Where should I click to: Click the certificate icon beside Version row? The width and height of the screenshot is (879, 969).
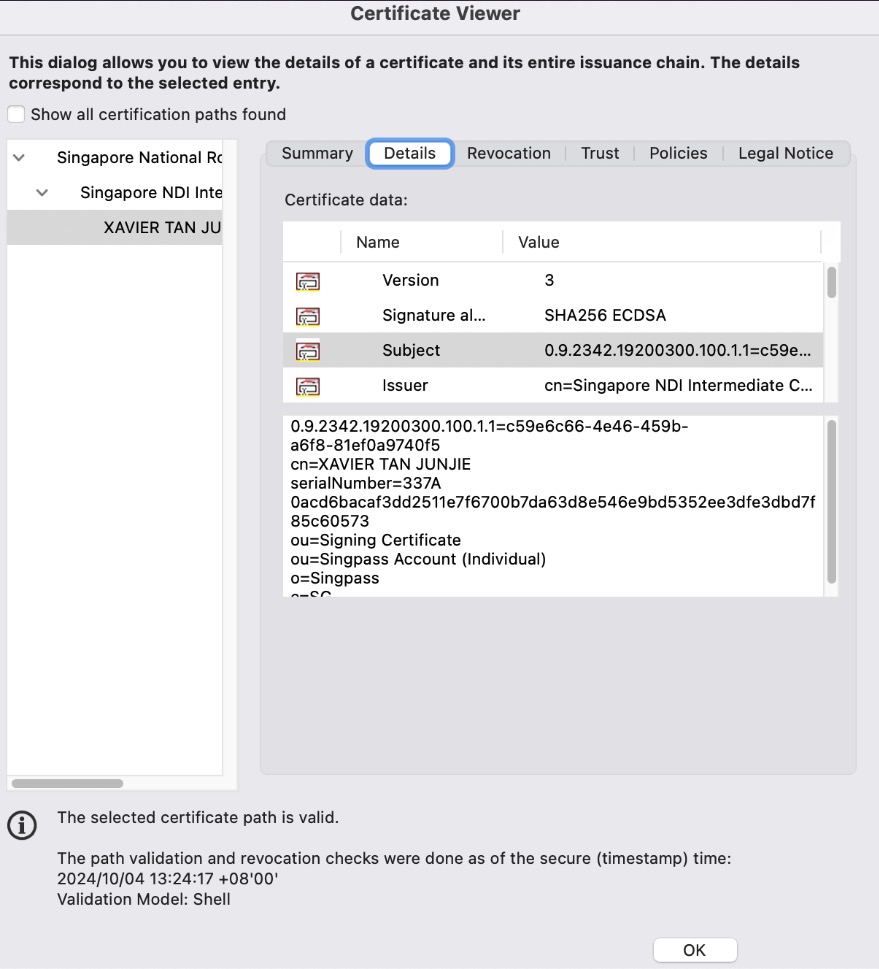(x=308, y=281)
